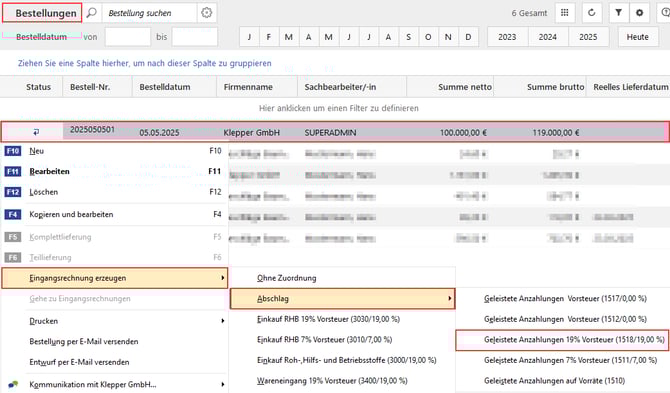The width and height of the screenshot is (670, 393).
Task: Sort by the Reelles Lieferdatum column header
Action: tap(629, 87)
